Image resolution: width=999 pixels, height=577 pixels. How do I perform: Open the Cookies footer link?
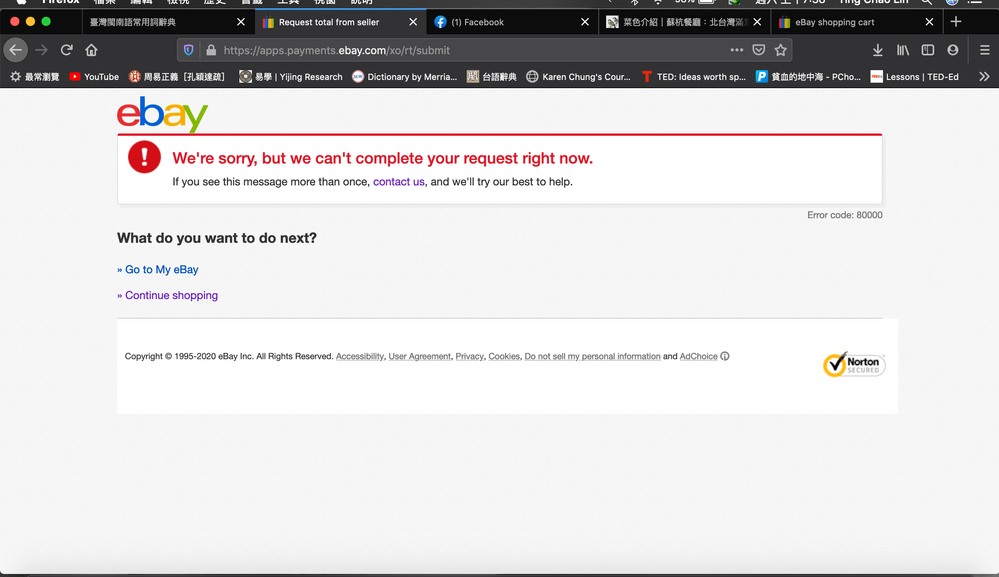[x=504, y=356]
